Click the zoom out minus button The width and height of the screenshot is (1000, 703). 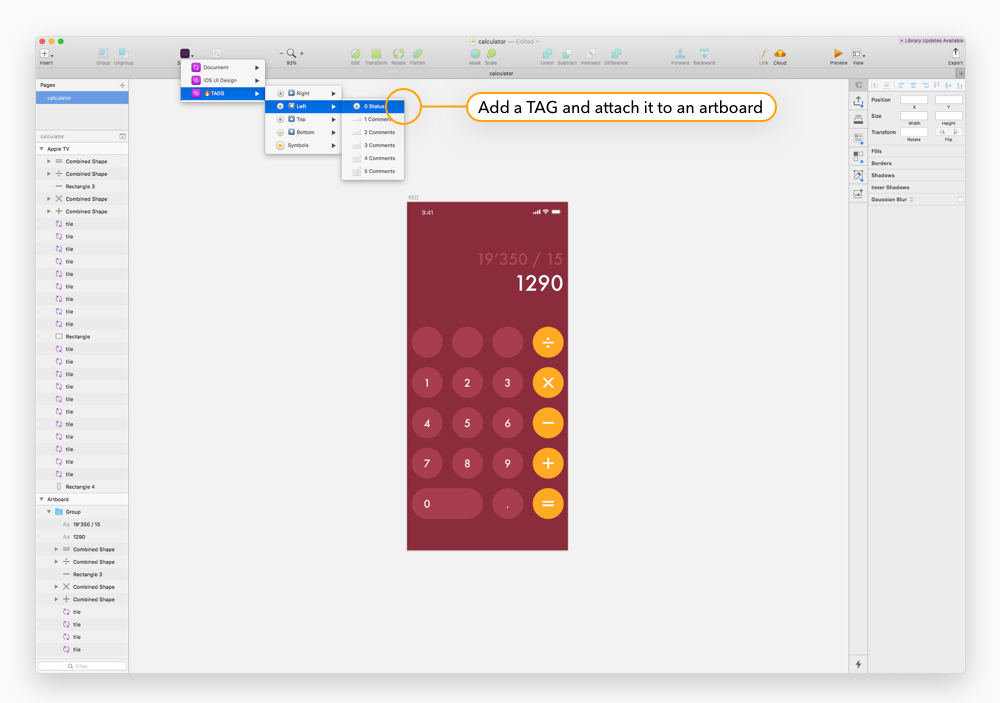point(281,54)
